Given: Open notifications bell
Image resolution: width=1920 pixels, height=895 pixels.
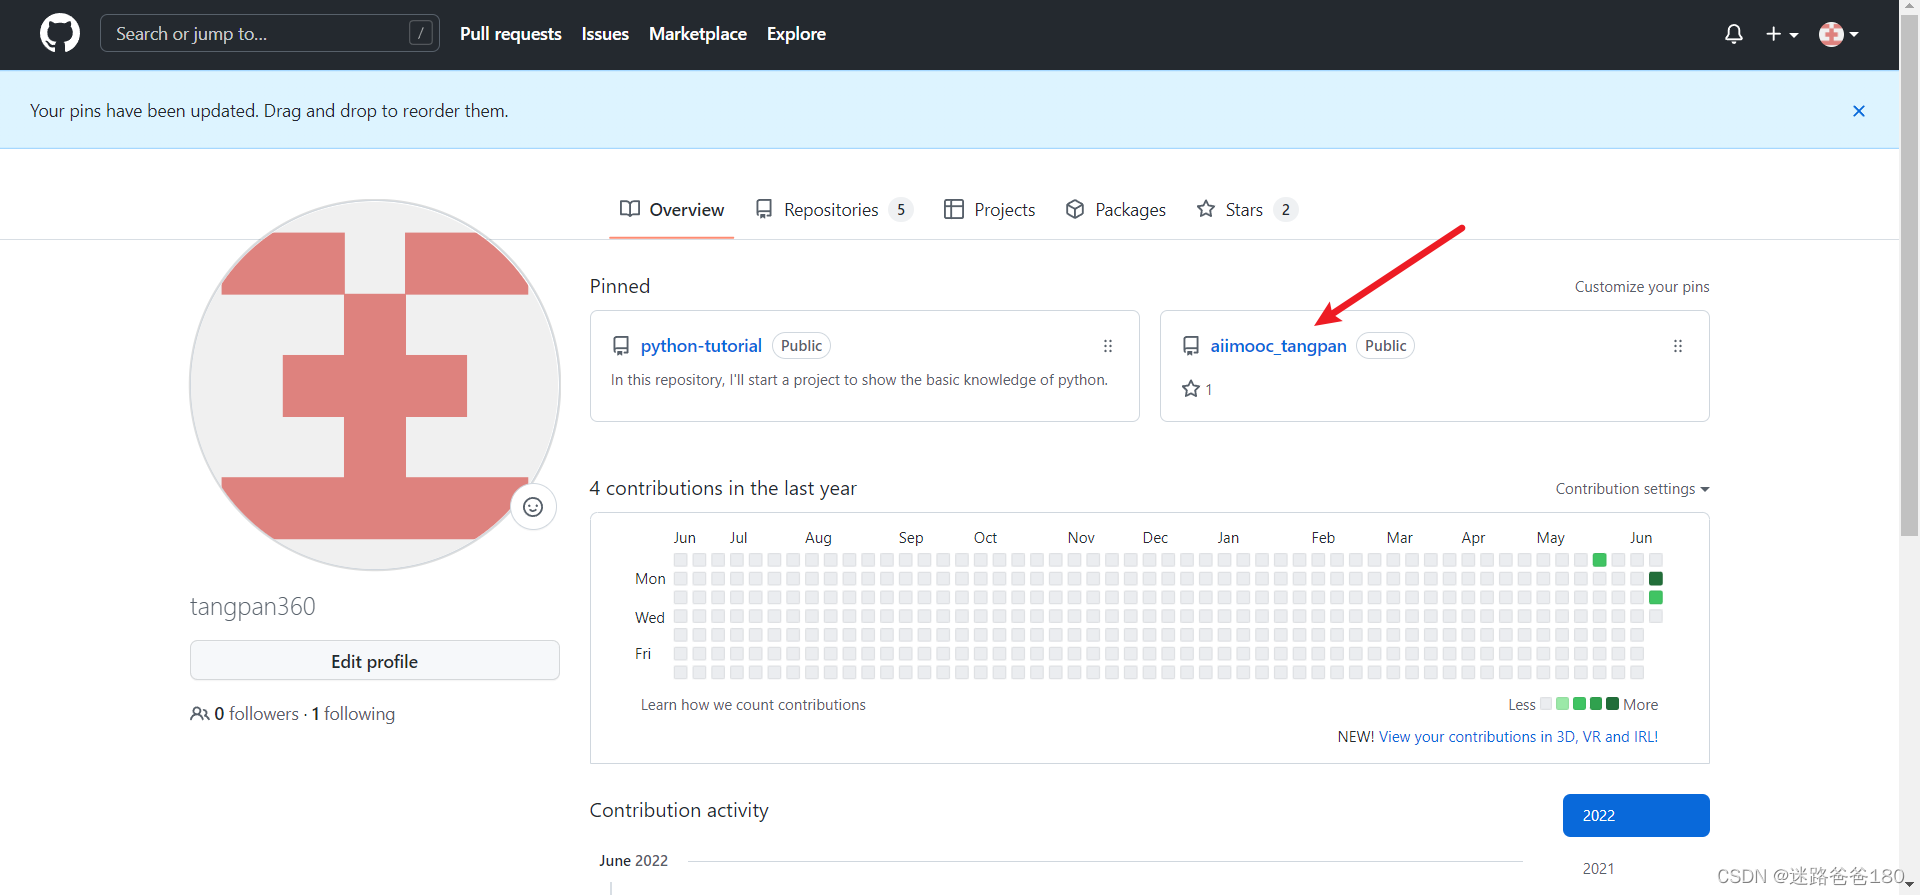Looking at the screenshot, I should click(x=1734, y=34).
